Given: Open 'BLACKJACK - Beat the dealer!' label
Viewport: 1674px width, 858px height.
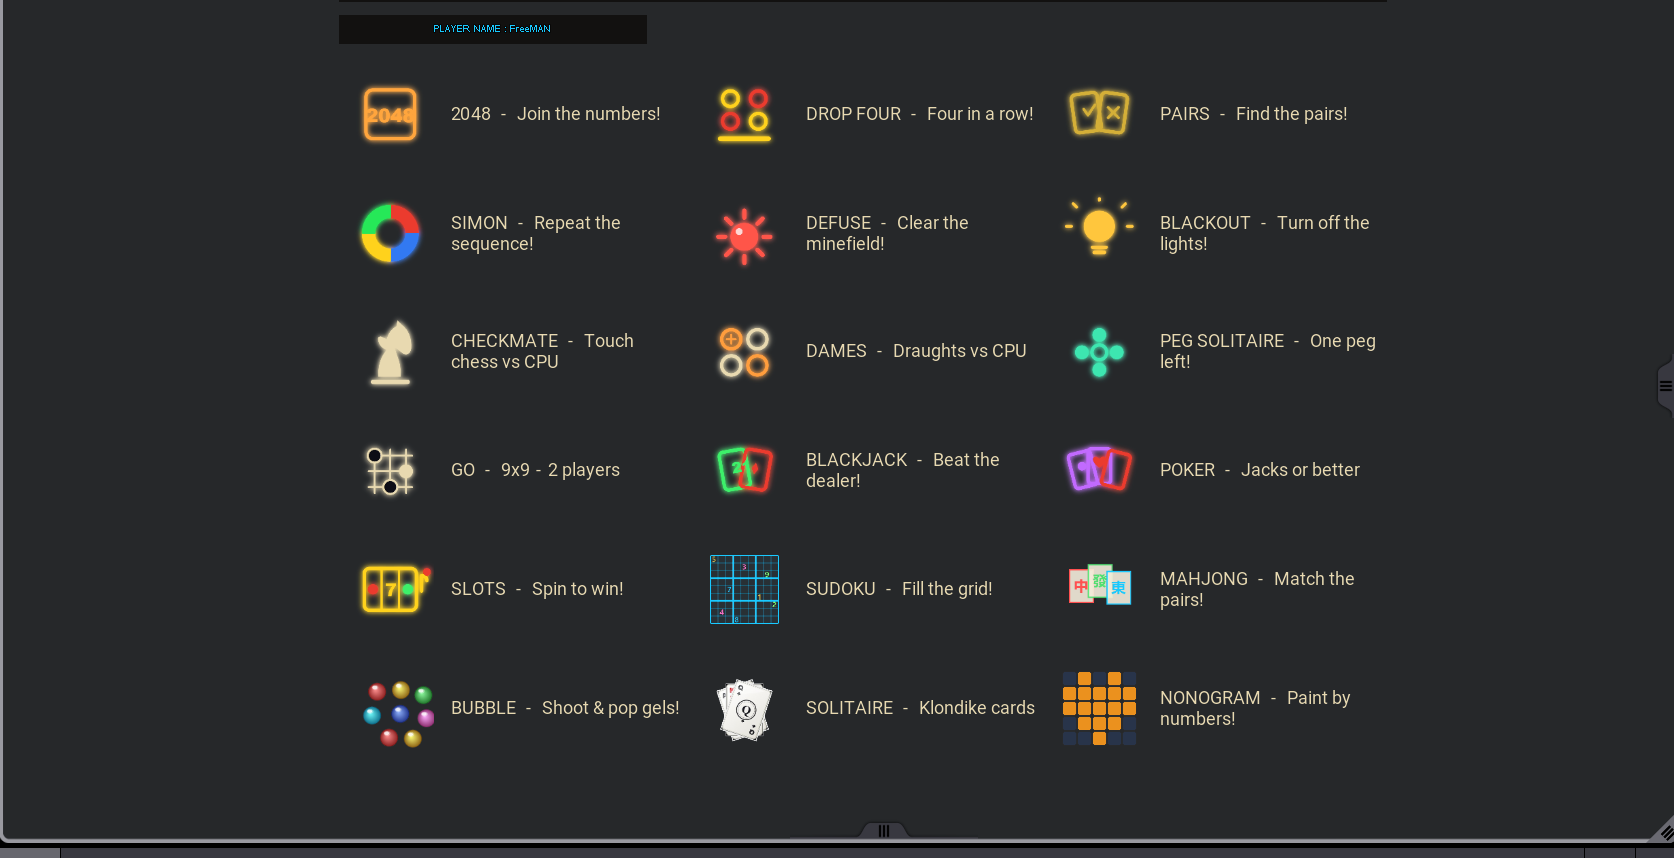Looking at the screenshot, I should [x=903, y=470].
